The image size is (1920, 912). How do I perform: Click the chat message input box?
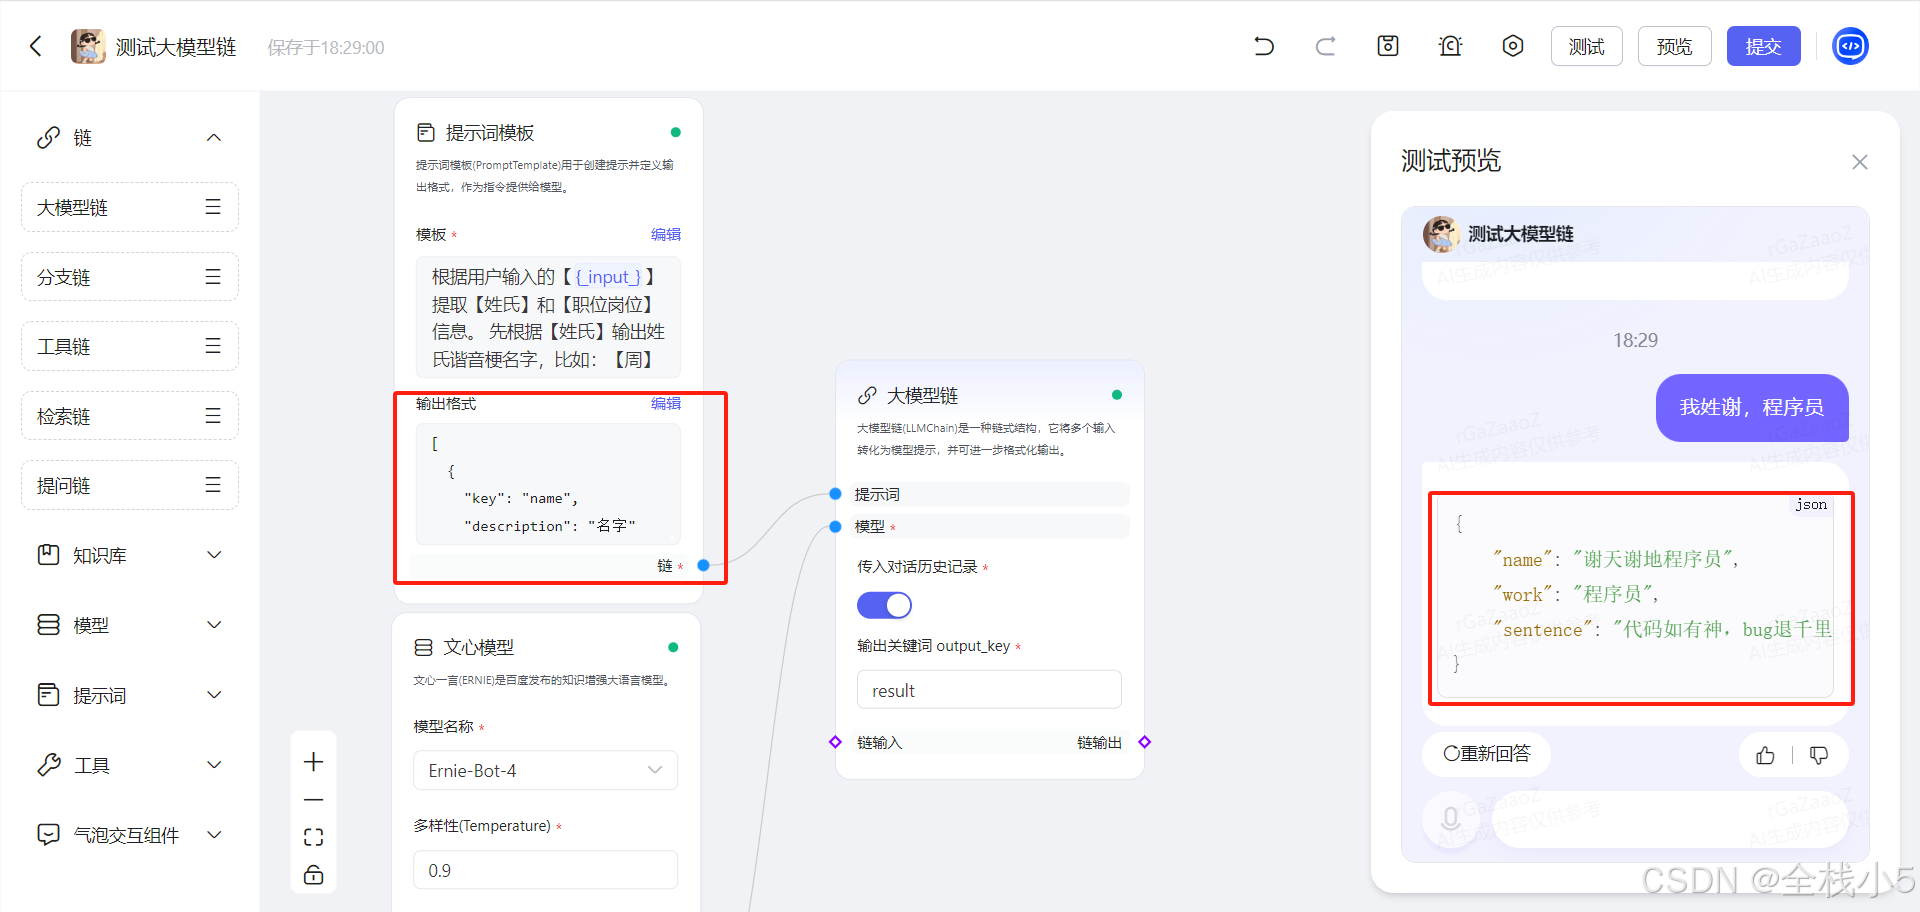(x=1670, y=820)
